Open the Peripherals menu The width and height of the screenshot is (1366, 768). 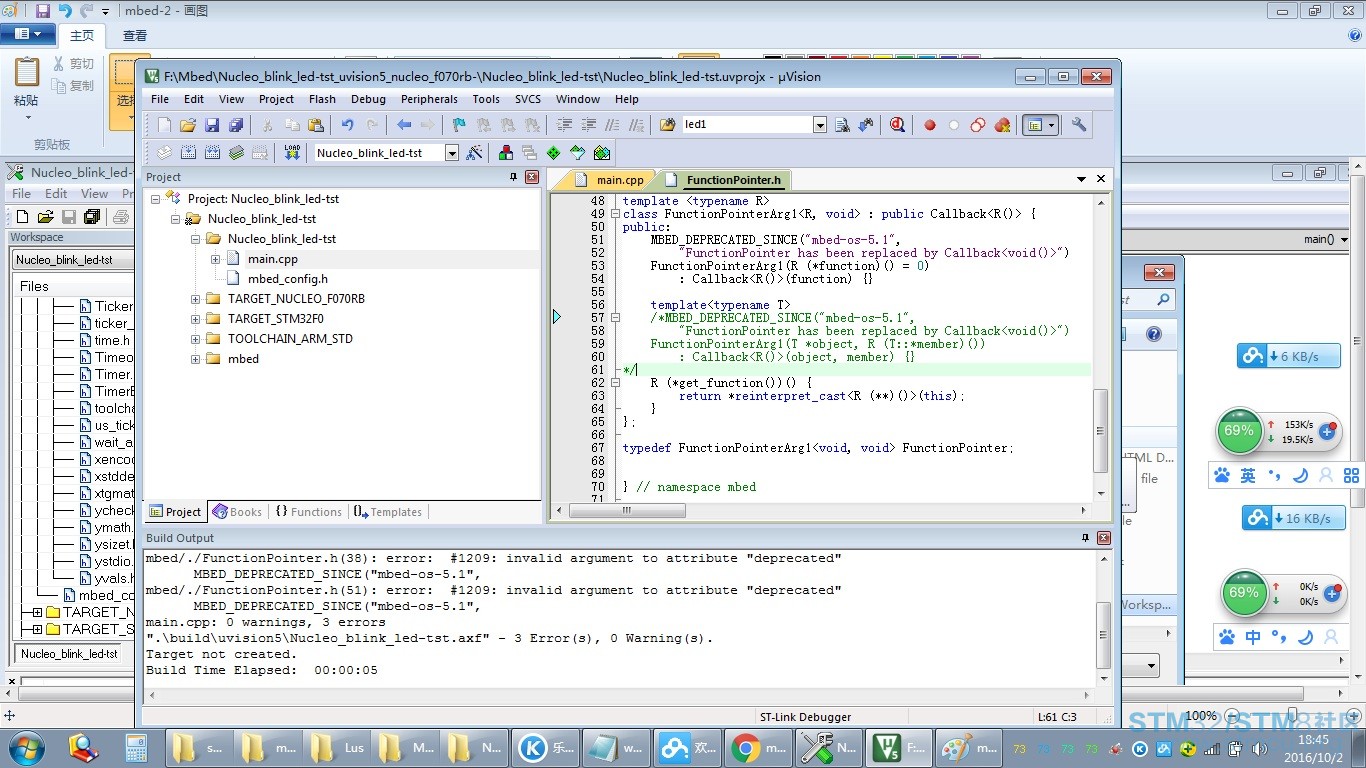(x=429, y=99)
